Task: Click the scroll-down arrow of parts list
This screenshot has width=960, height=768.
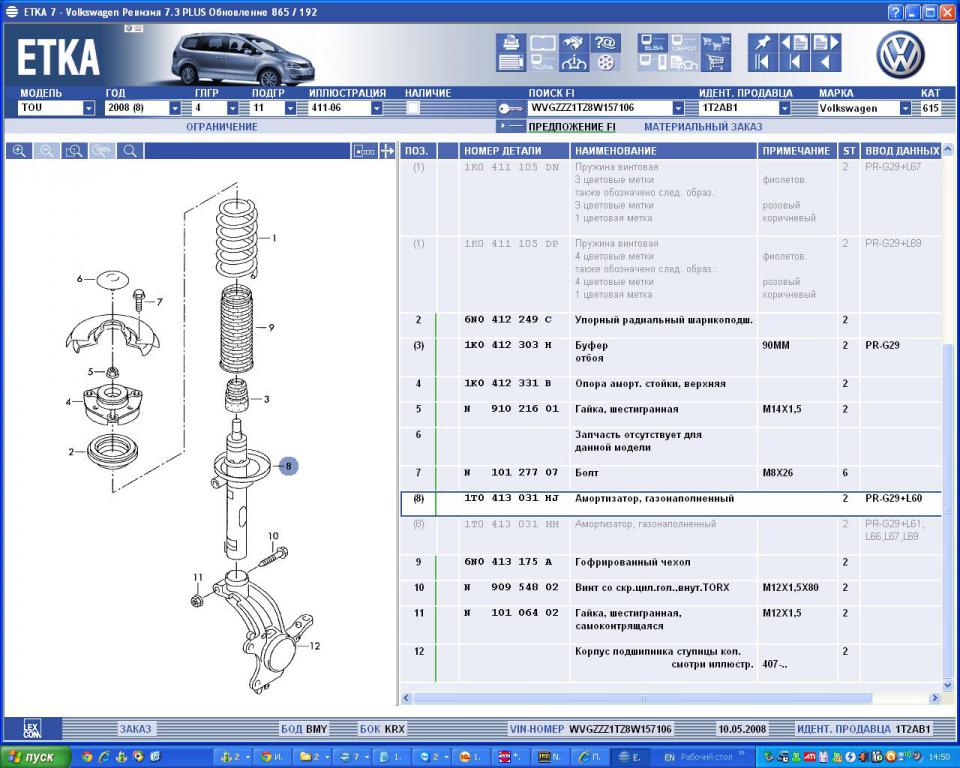Action: pyautogui.click(x=947, y=685)
